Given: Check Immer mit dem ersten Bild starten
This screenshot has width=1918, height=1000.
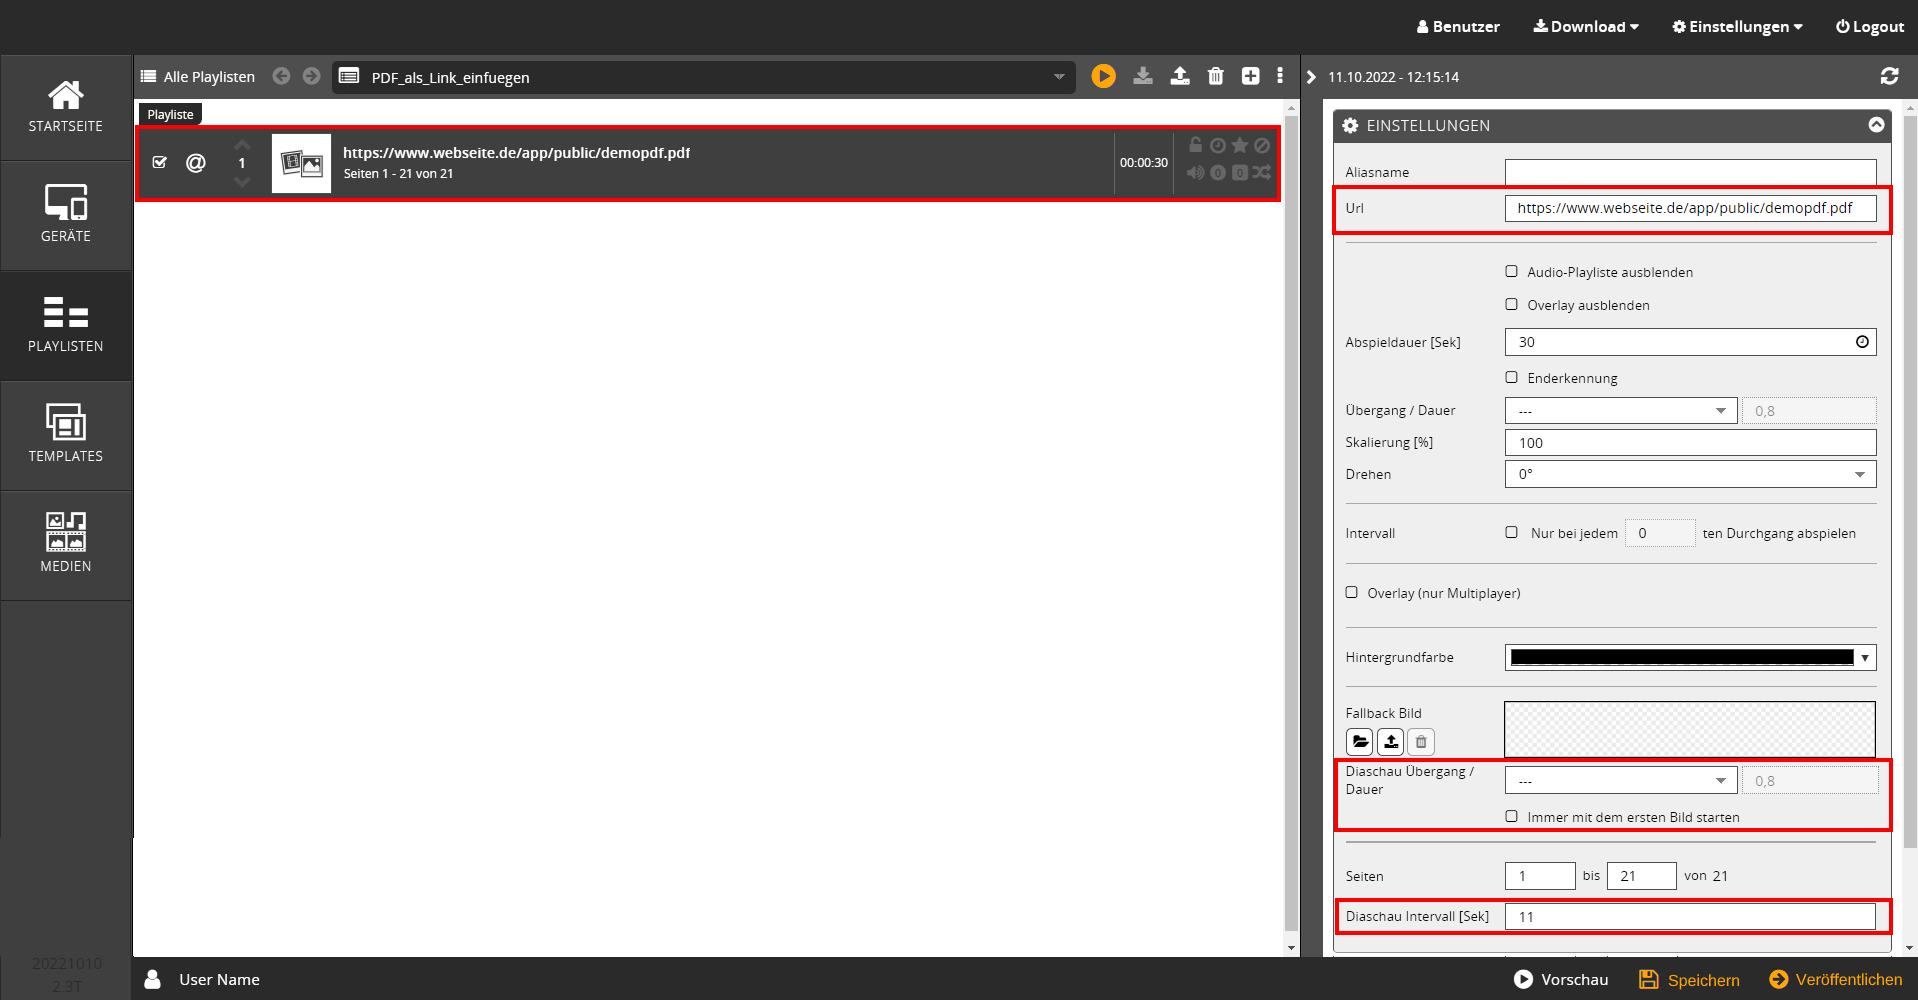Looking at the screenshot, I should tap(1511, 817).
